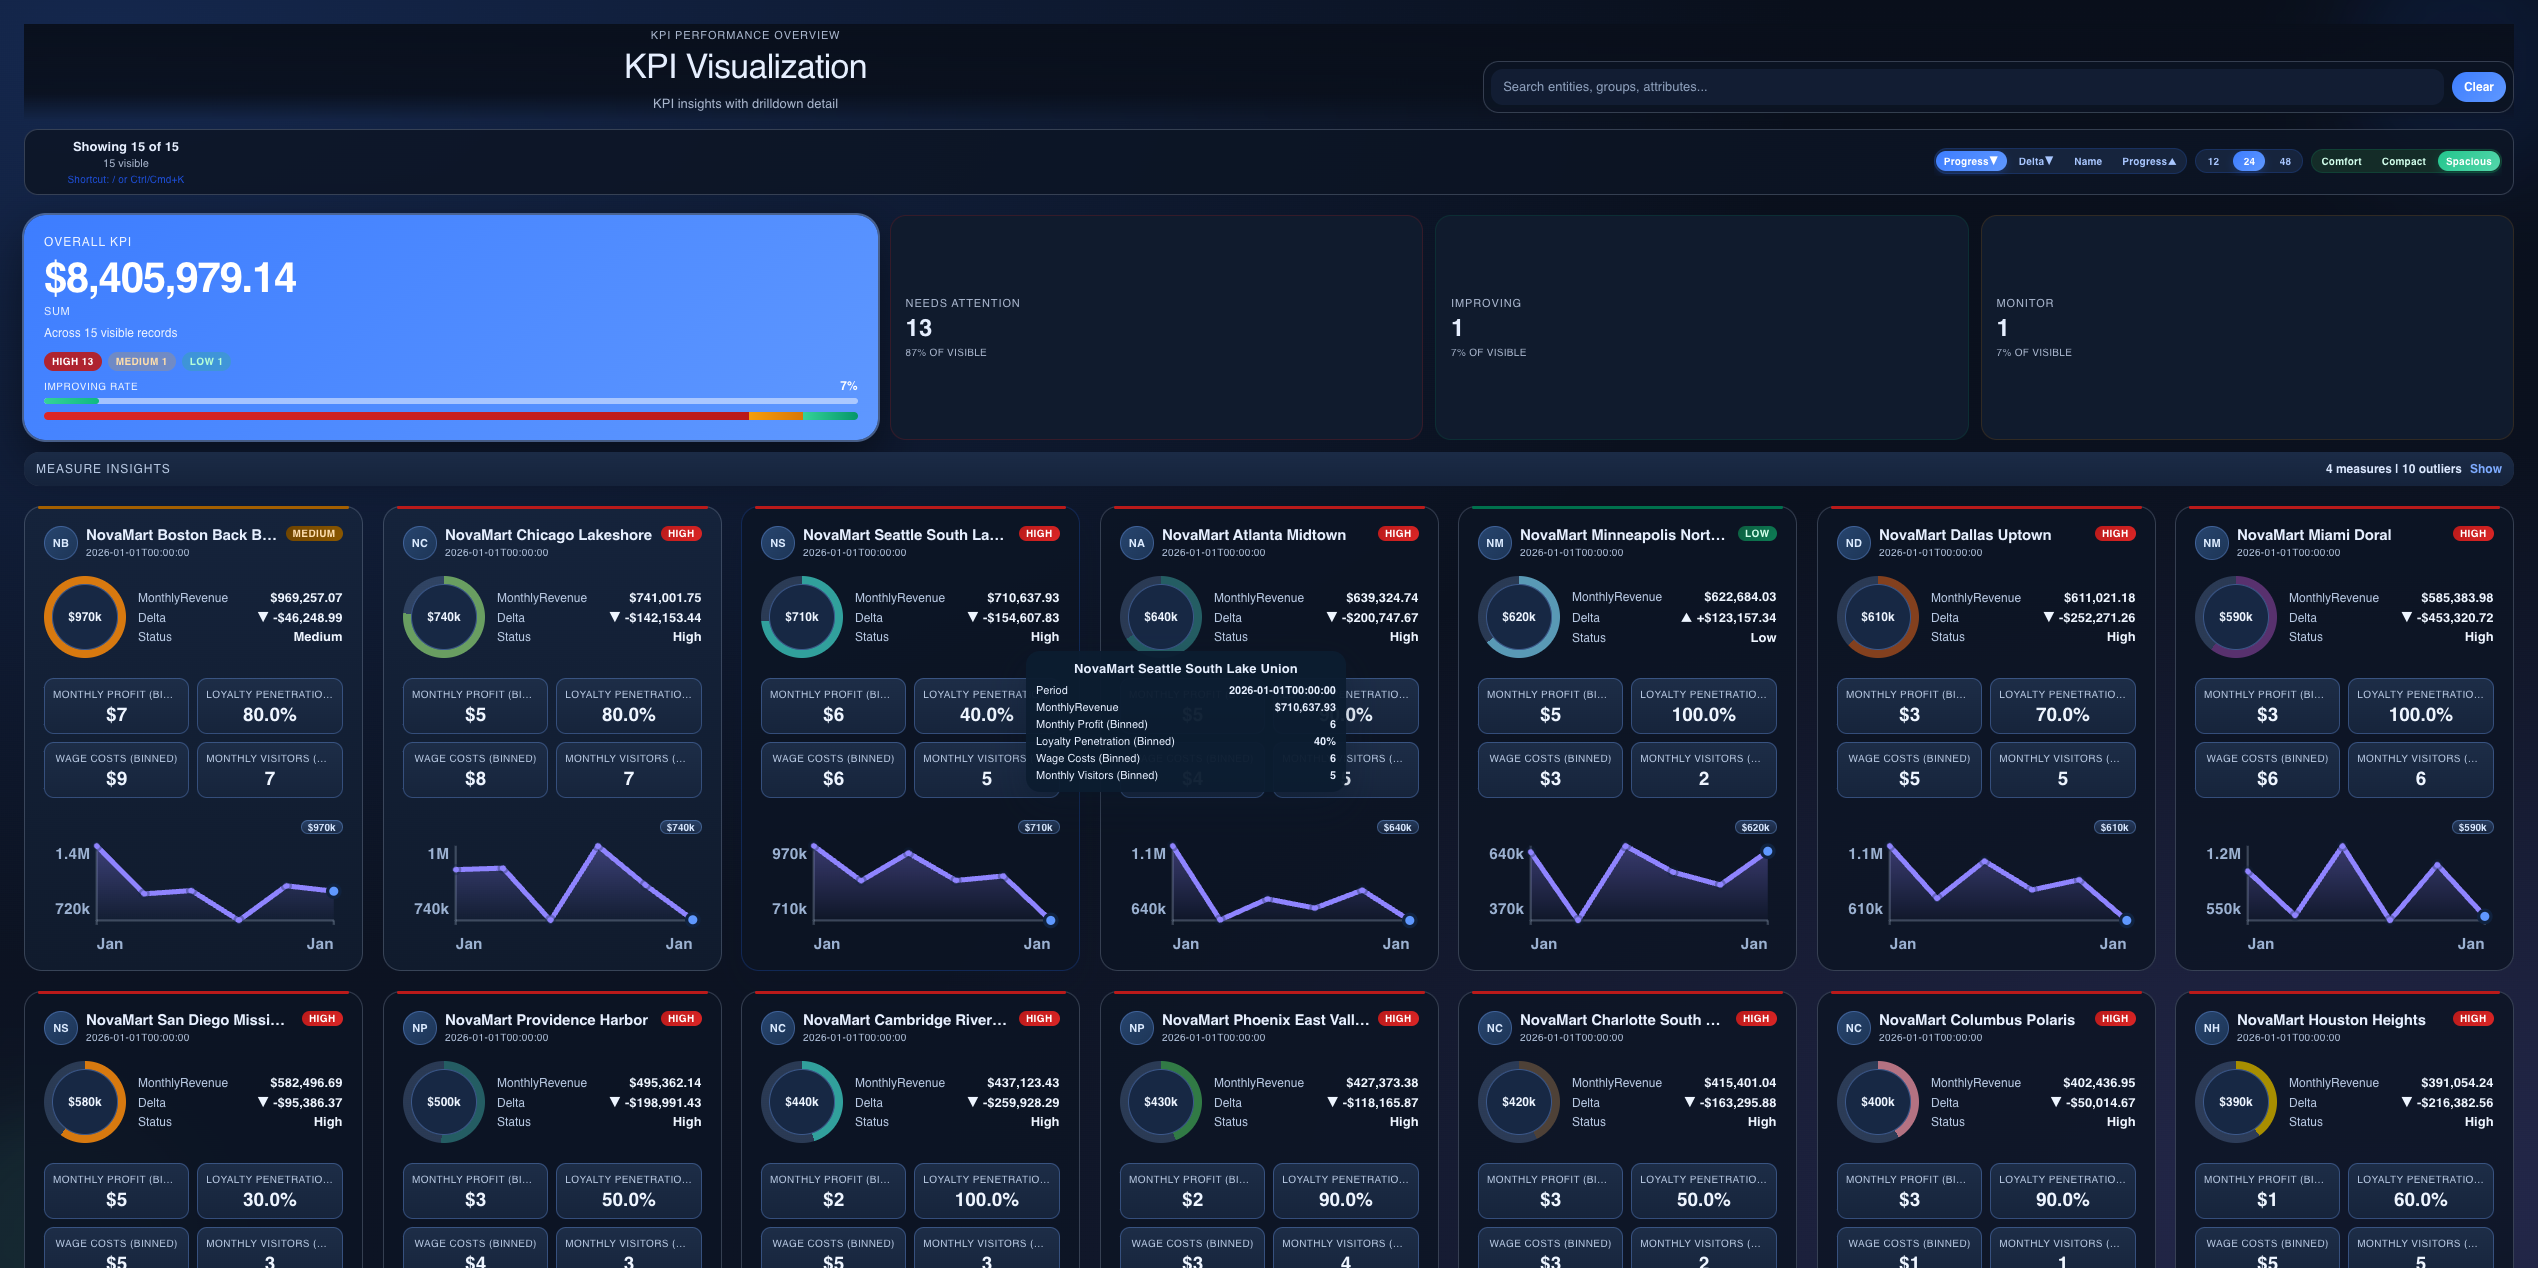Click the NC avatar on Charlotte South card
The height and width of the screenshot is (1269, 2540).
pyautogui.click(x=1495, y=1028)
